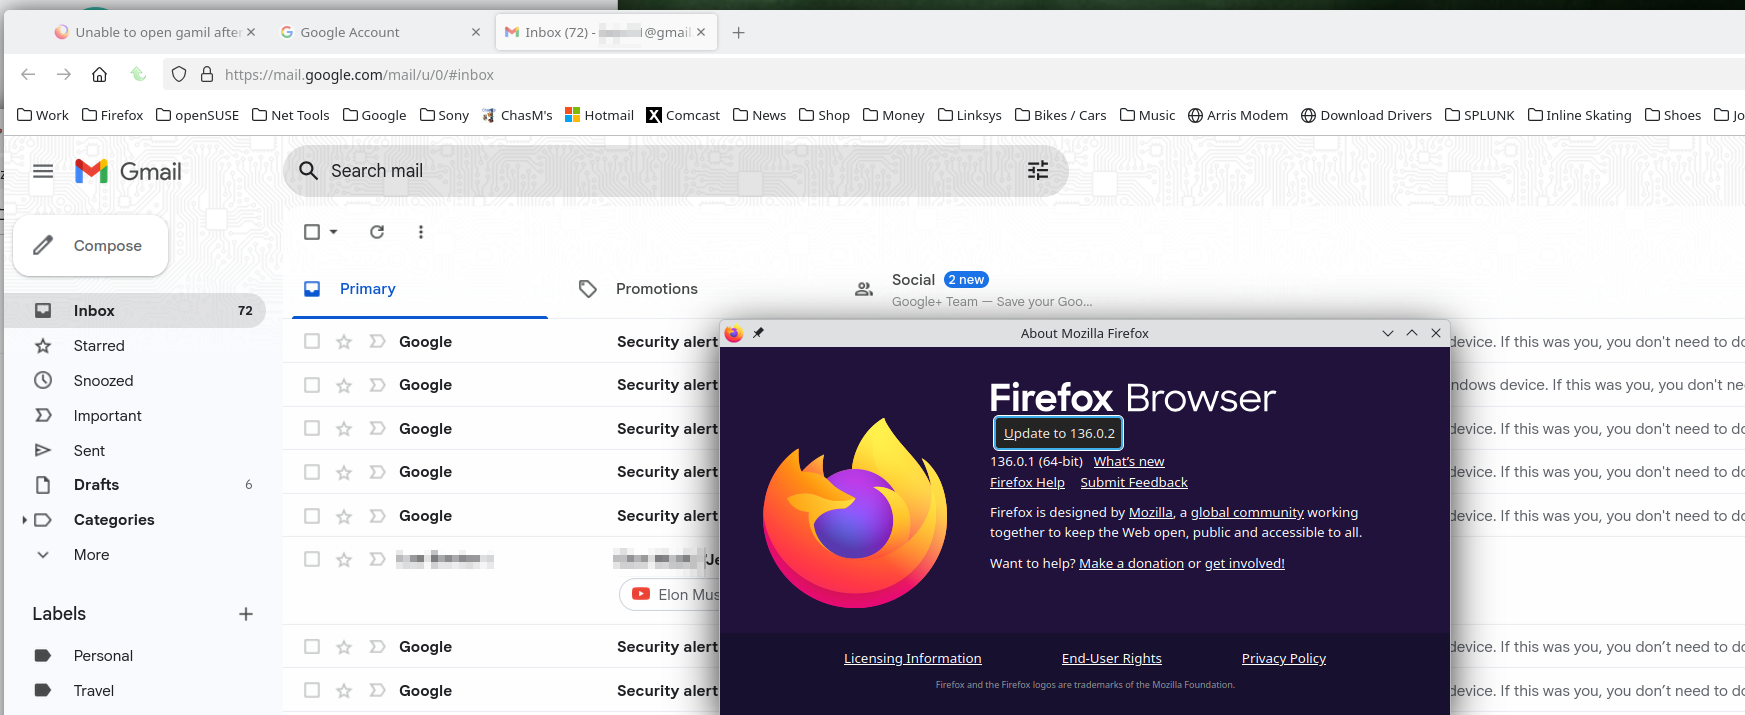
Task: Switch to the Primary inbox tab
Action: click(x=420, y=289)
